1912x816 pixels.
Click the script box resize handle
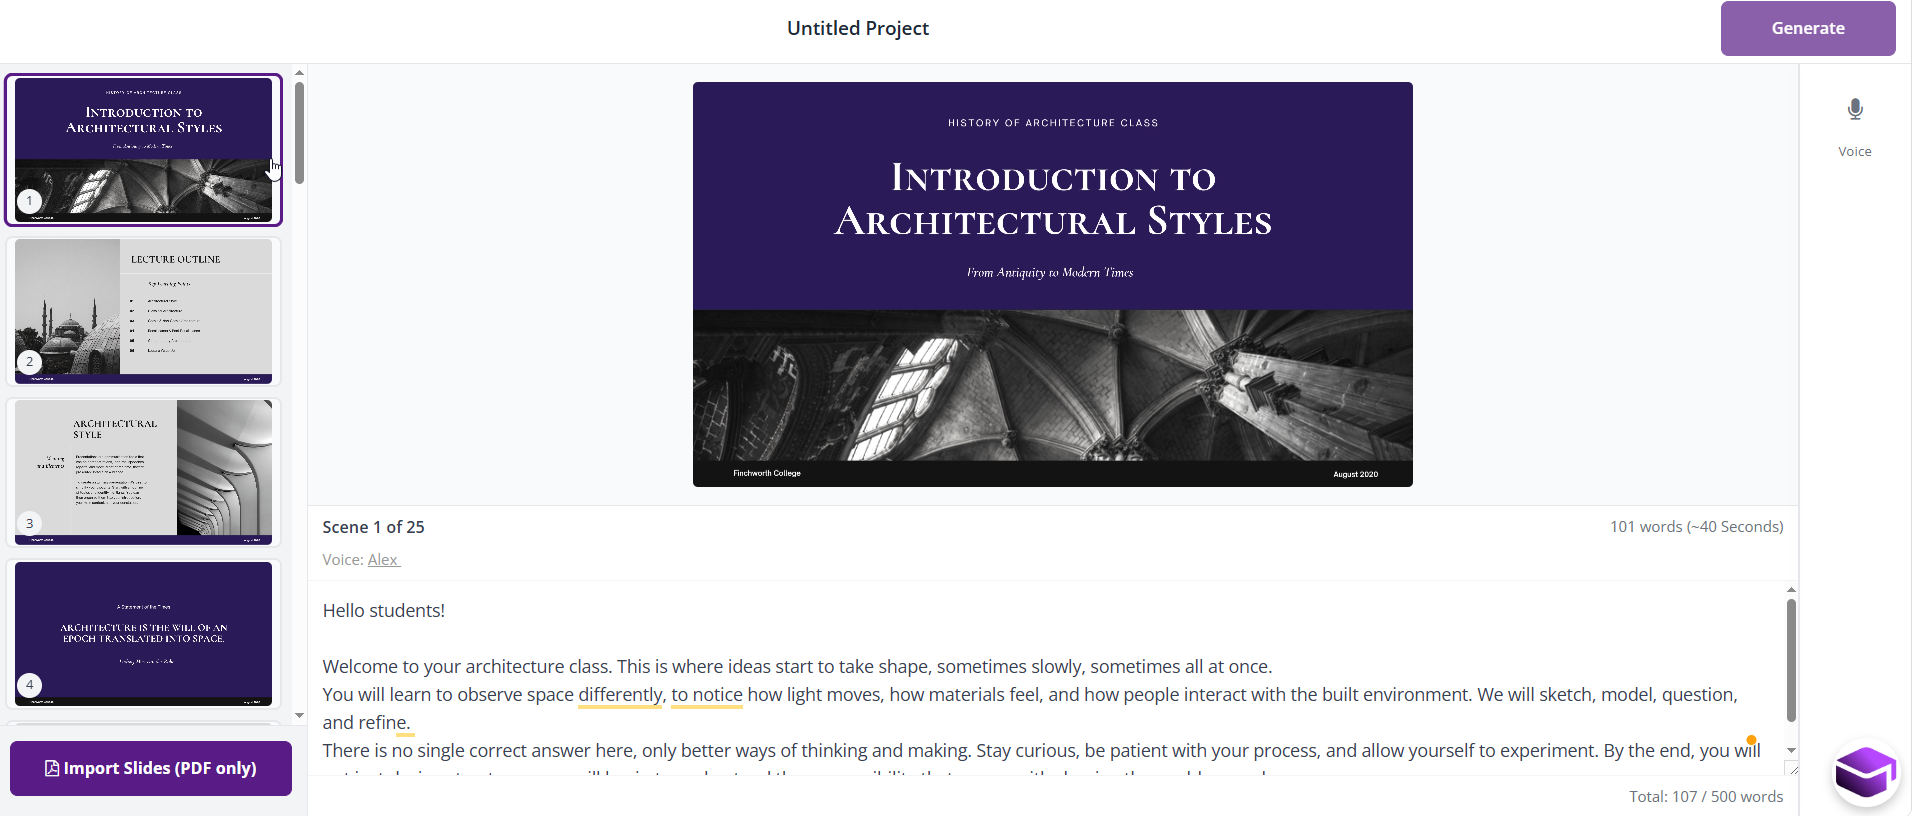[x=1791, y=769]
